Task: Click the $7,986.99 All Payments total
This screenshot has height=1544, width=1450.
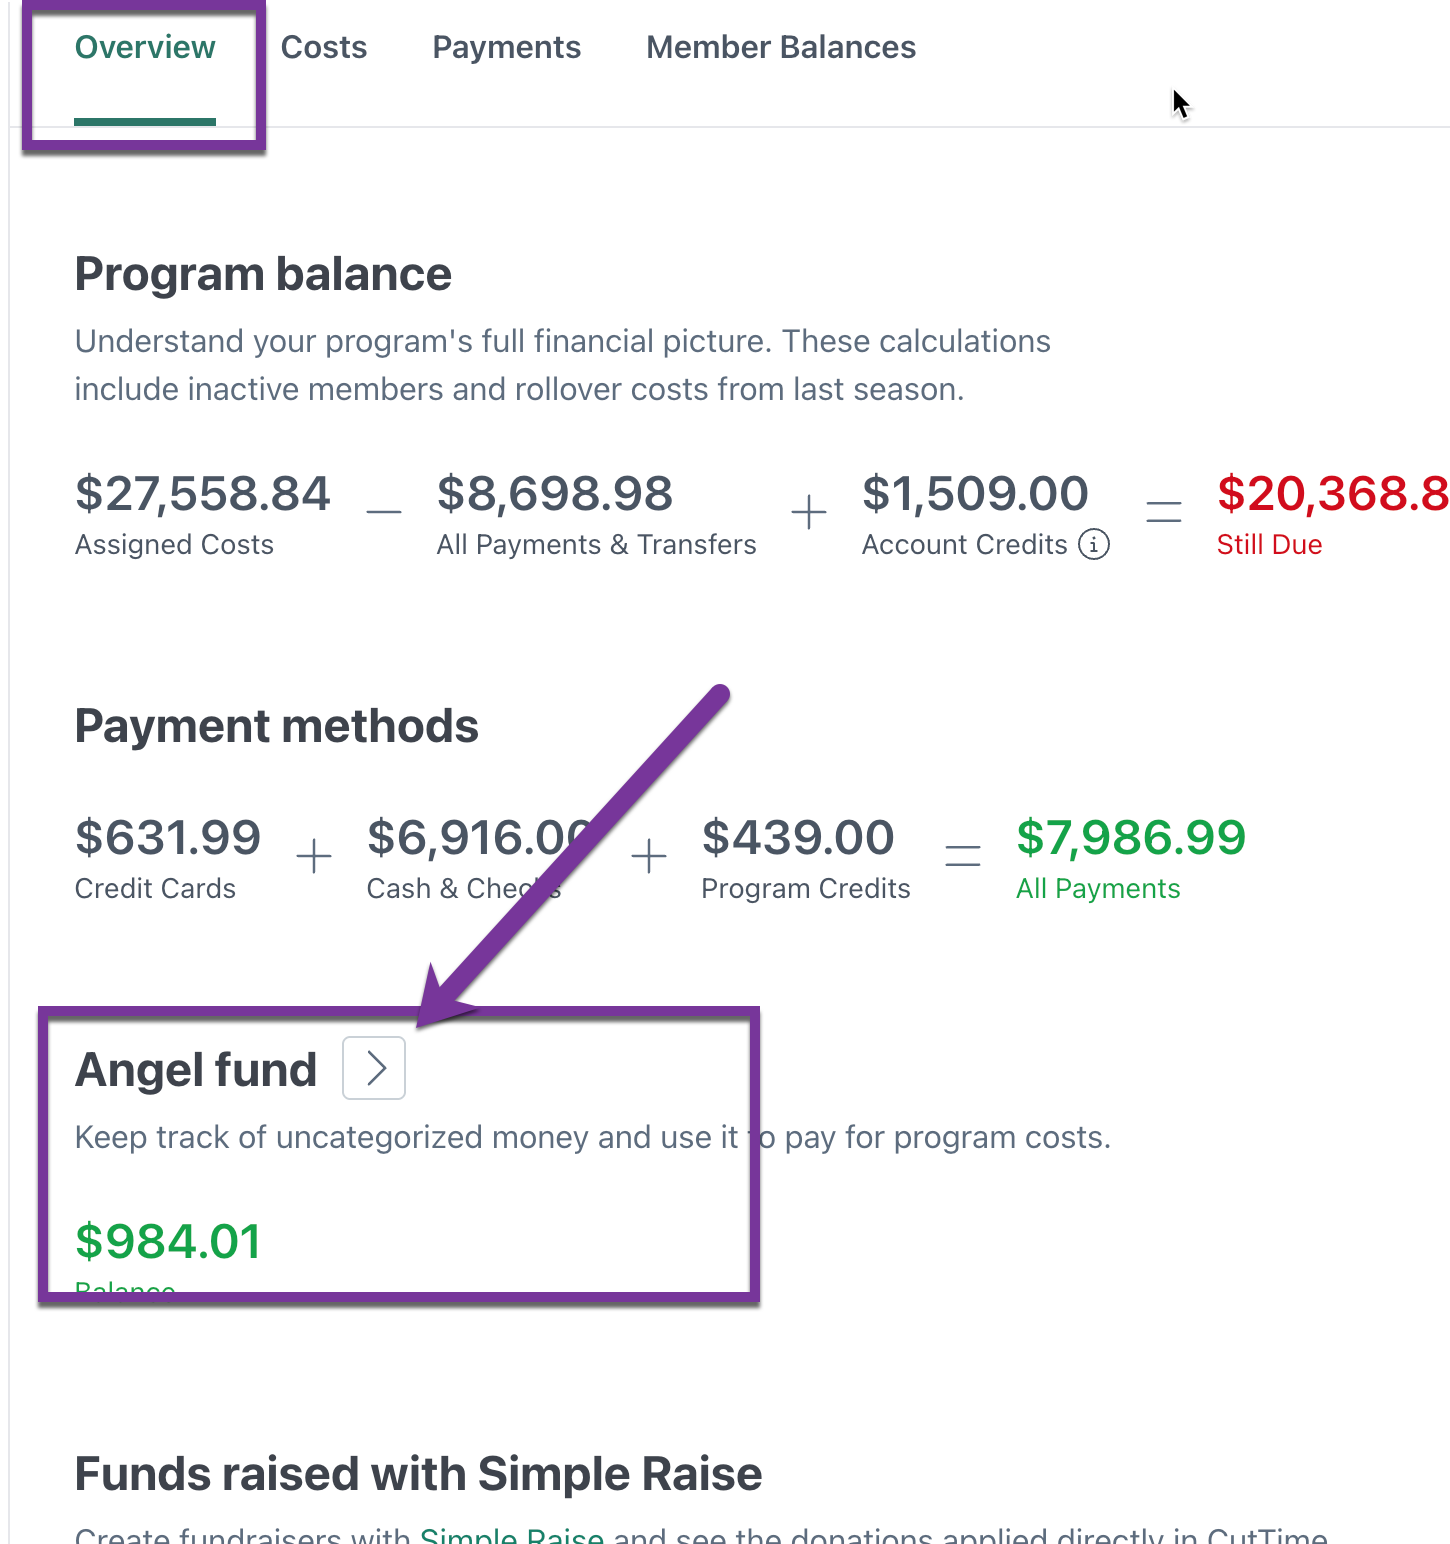Action: click(1130, 838)
